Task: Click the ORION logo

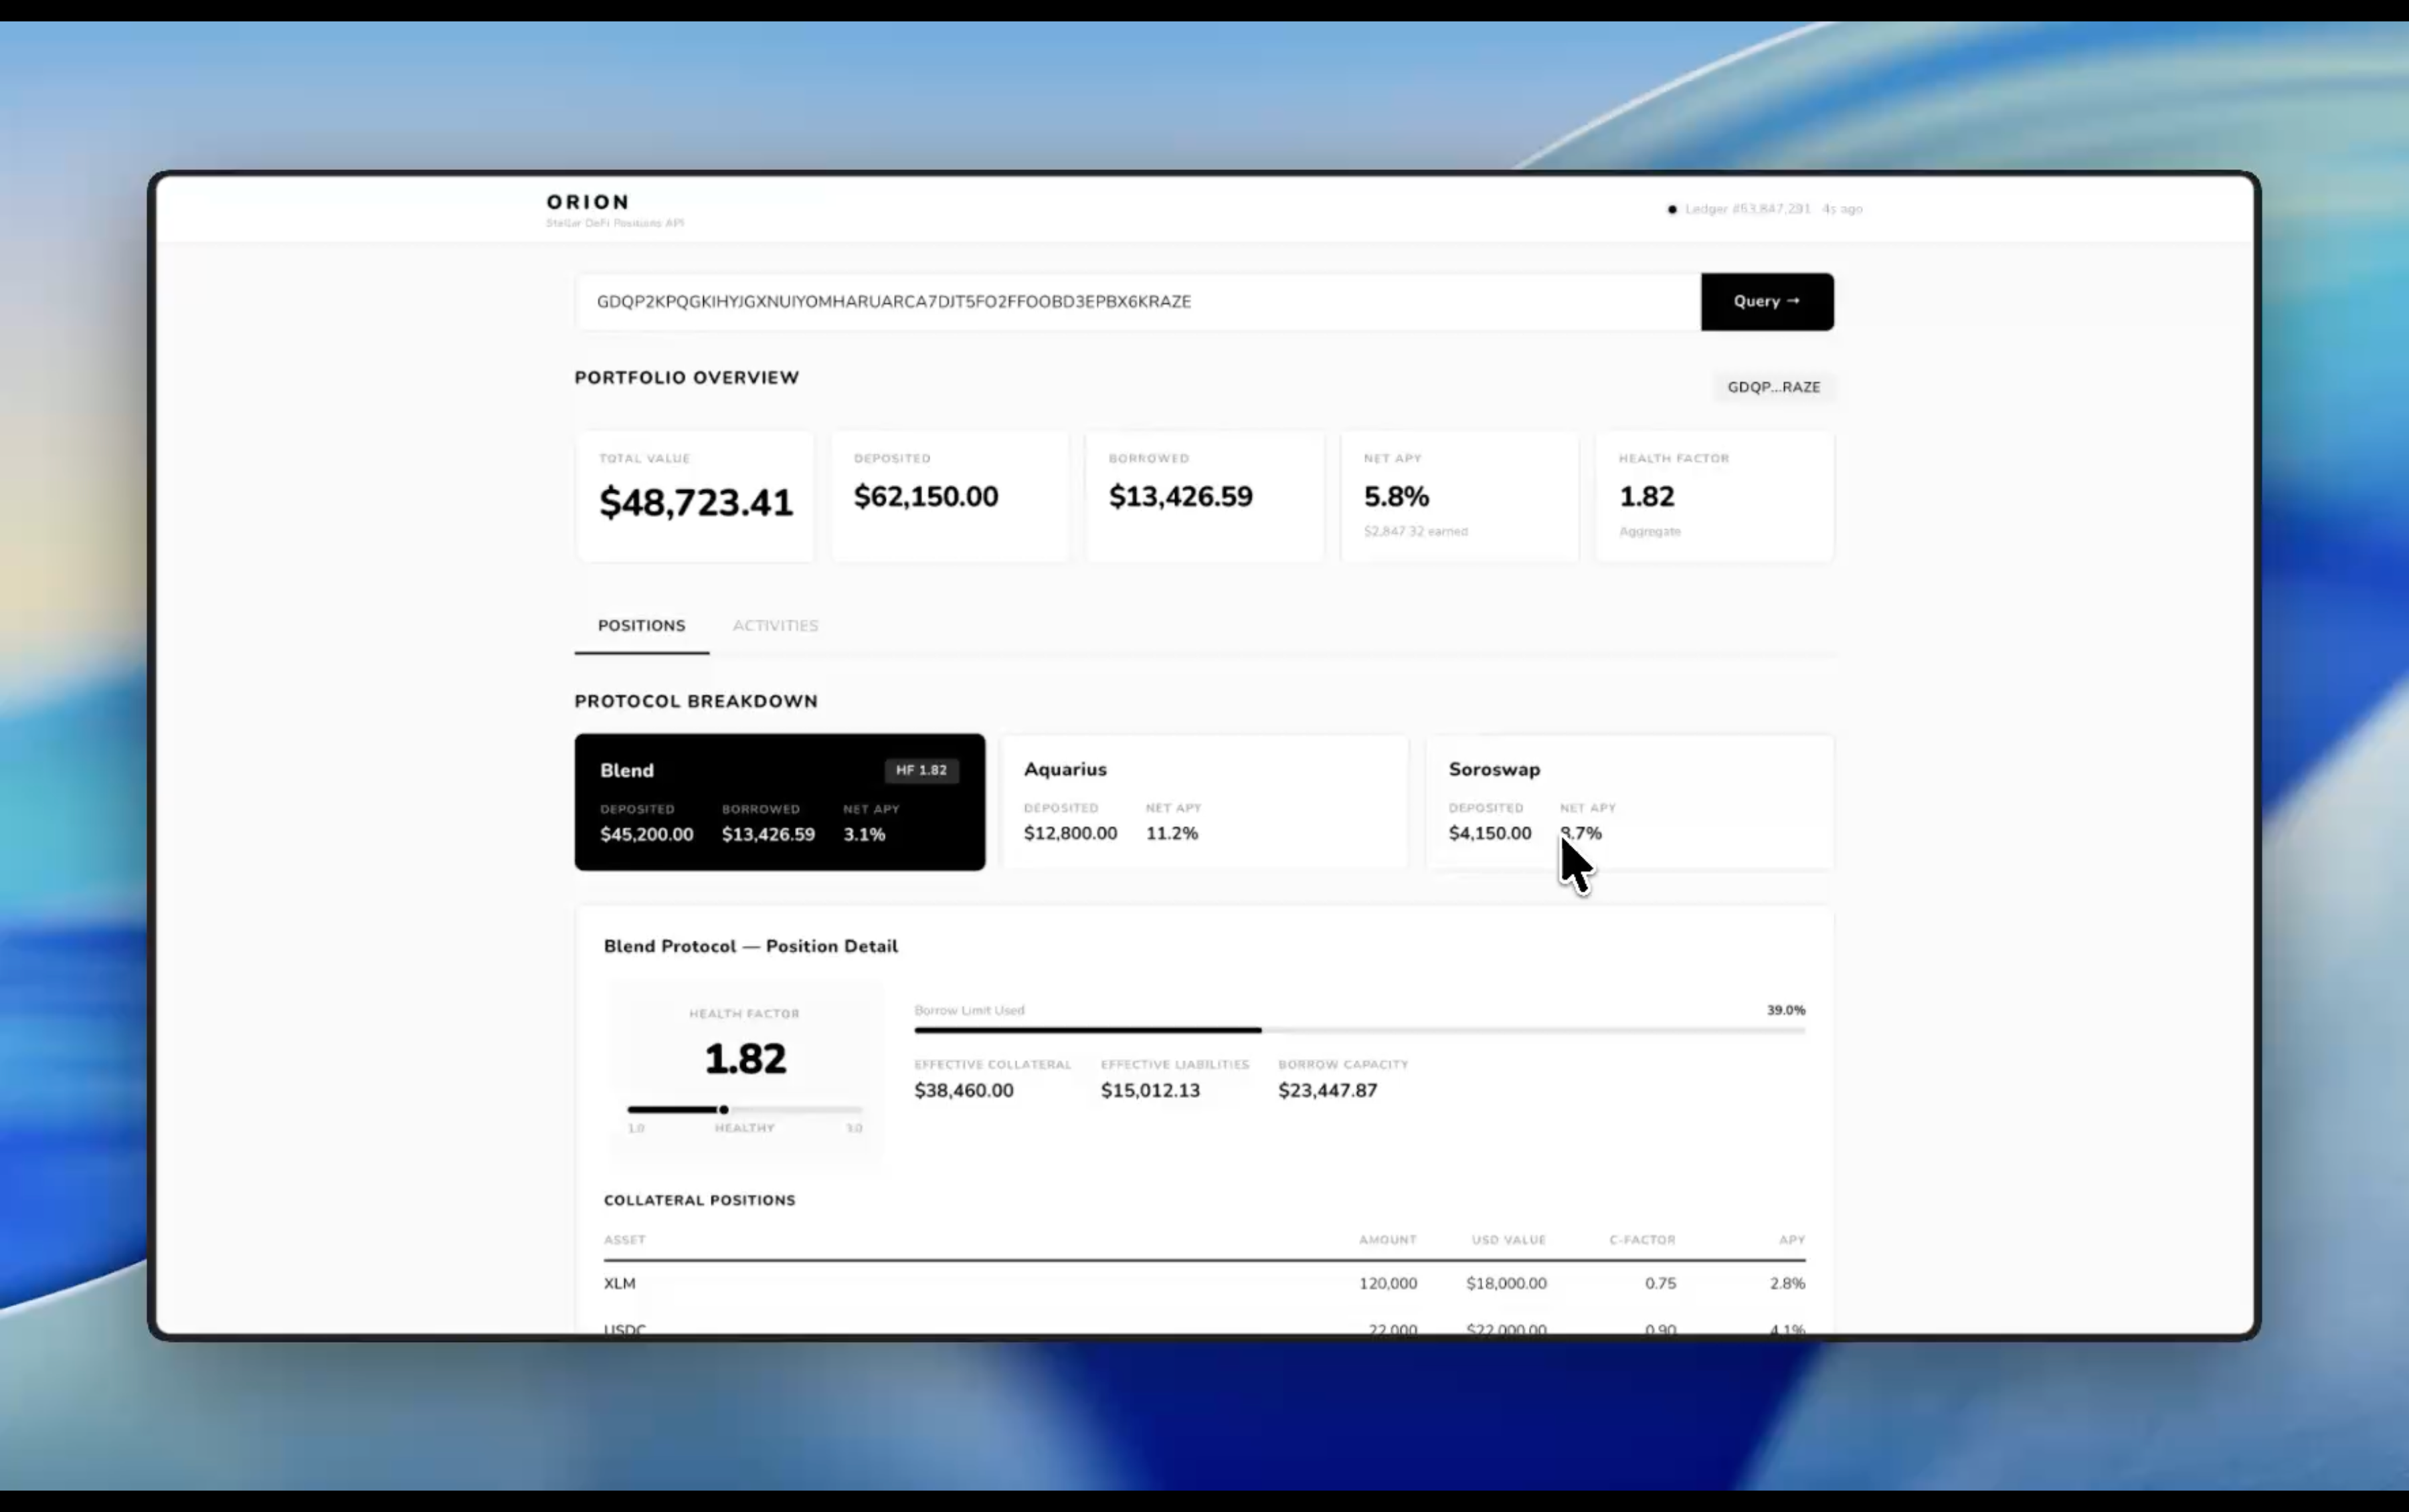Action: [588, 202]
